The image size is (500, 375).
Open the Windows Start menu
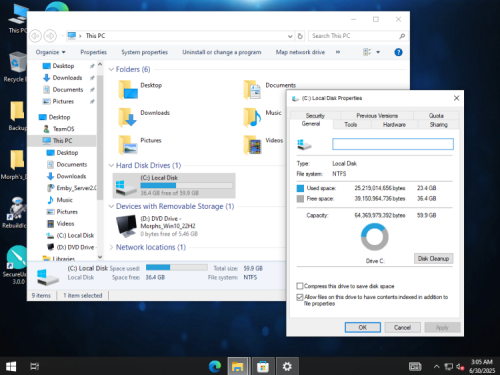pos(11,367)
